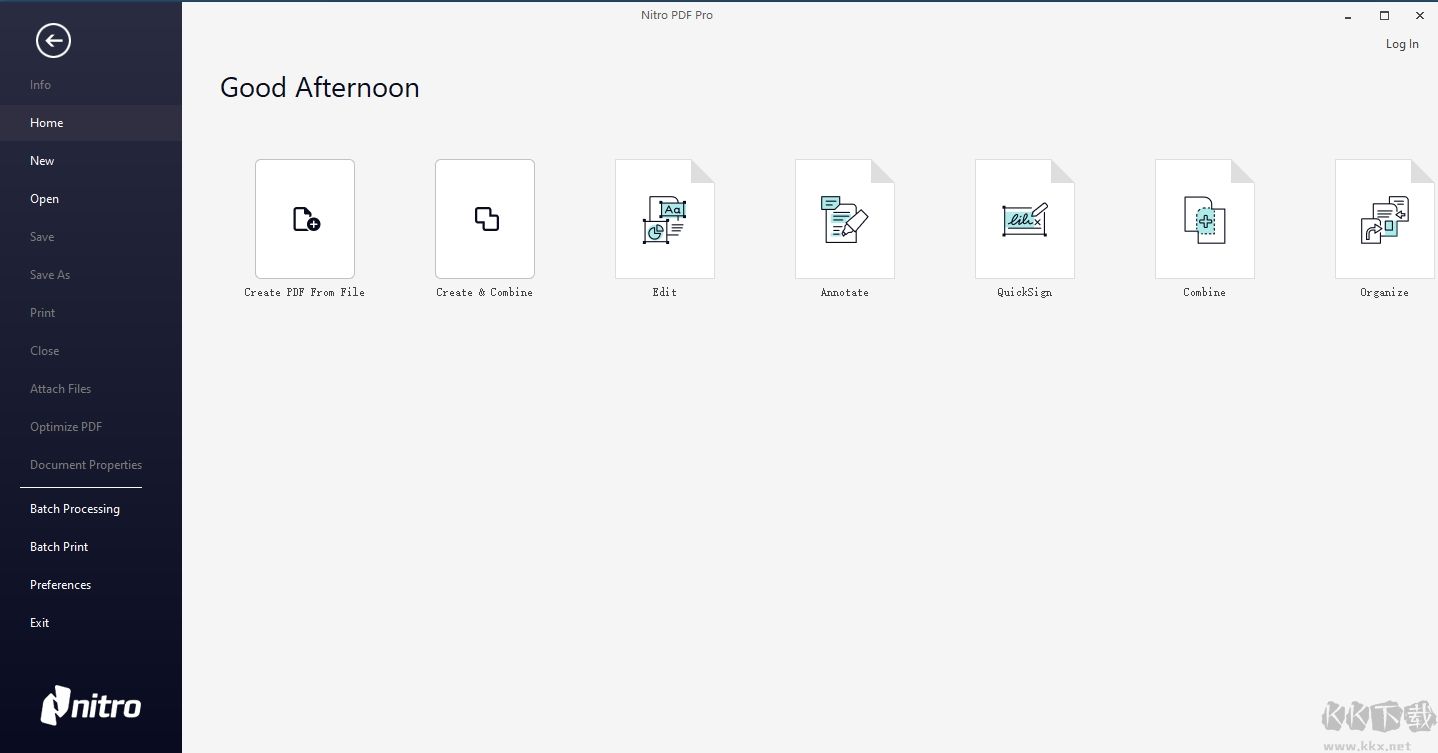The height and width of the screenshot is (753, 1438).
Task: Launch the Edit tool tile
Action: (665, 219)
